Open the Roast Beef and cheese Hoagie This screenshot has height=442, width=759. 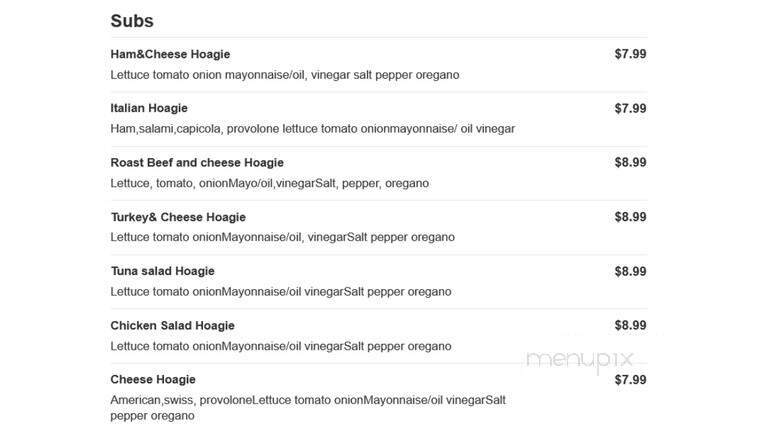click(197, 163)
